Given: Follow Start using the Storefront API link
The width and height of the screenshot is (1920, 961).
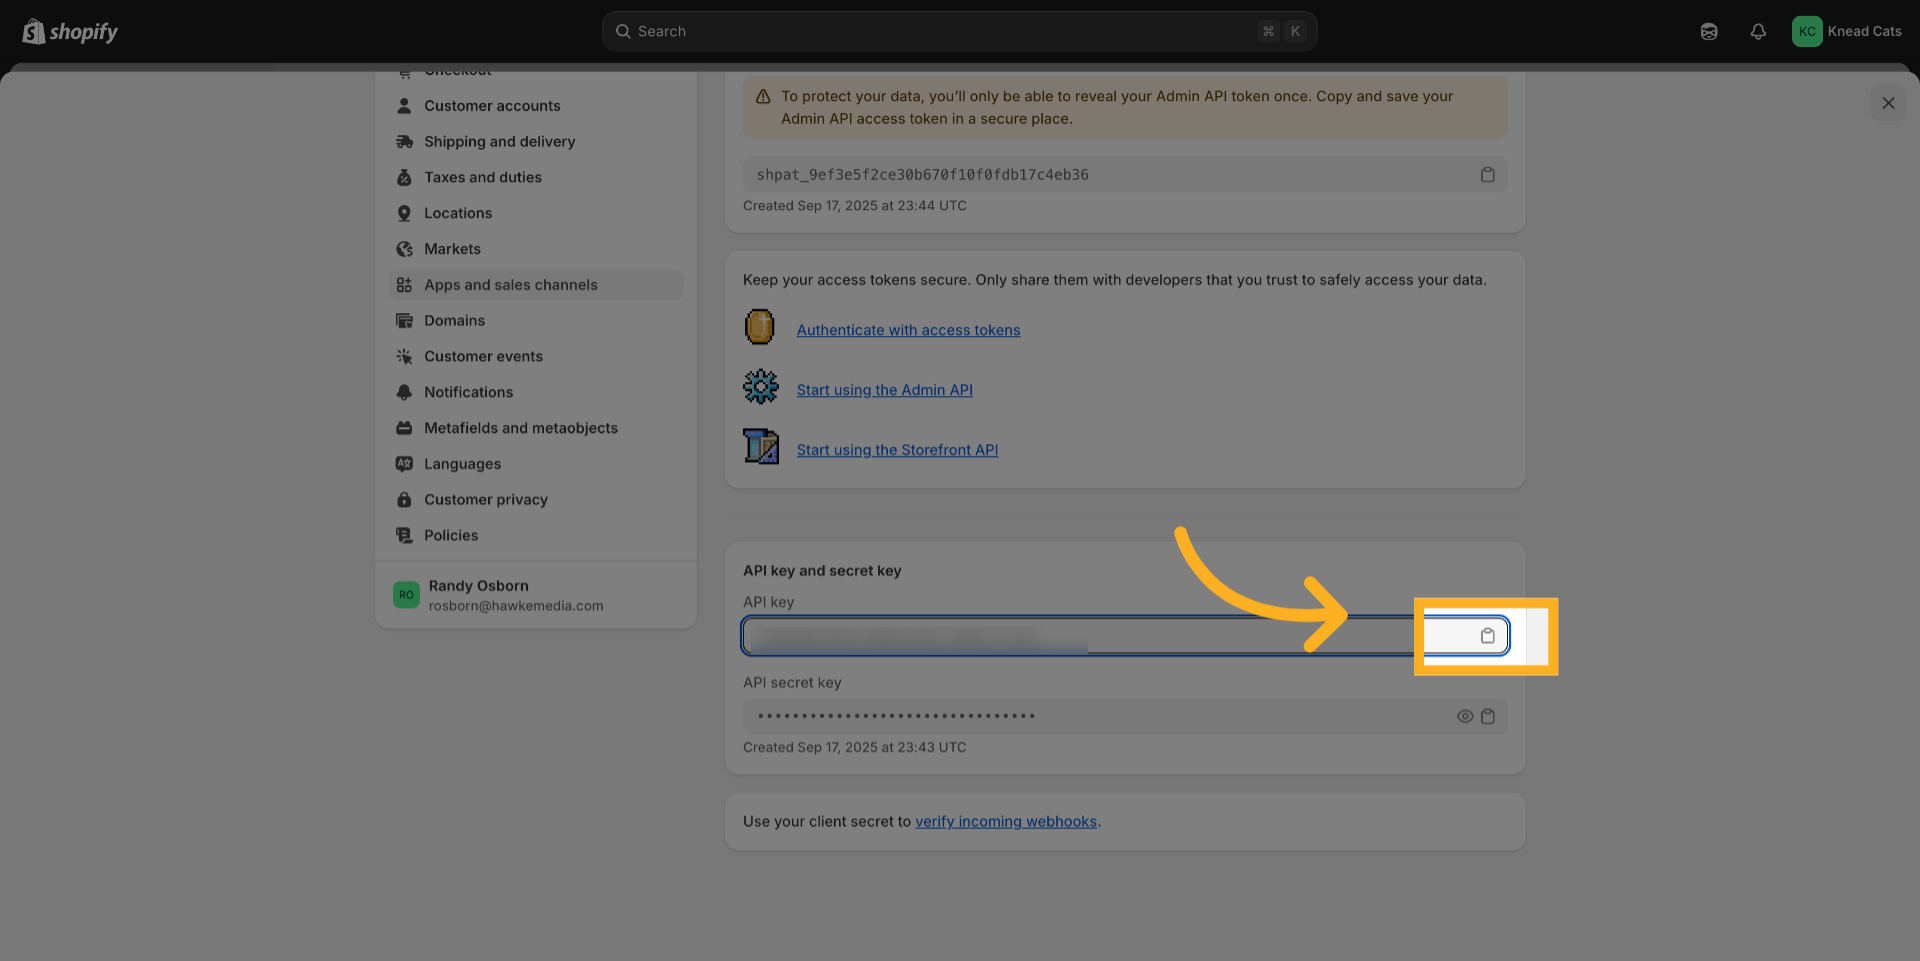Looking at the screenshot, I should 897,450.
